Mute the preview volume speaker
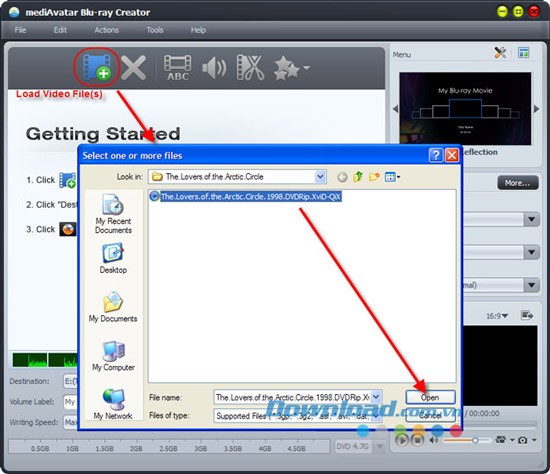 click(434, 440)
